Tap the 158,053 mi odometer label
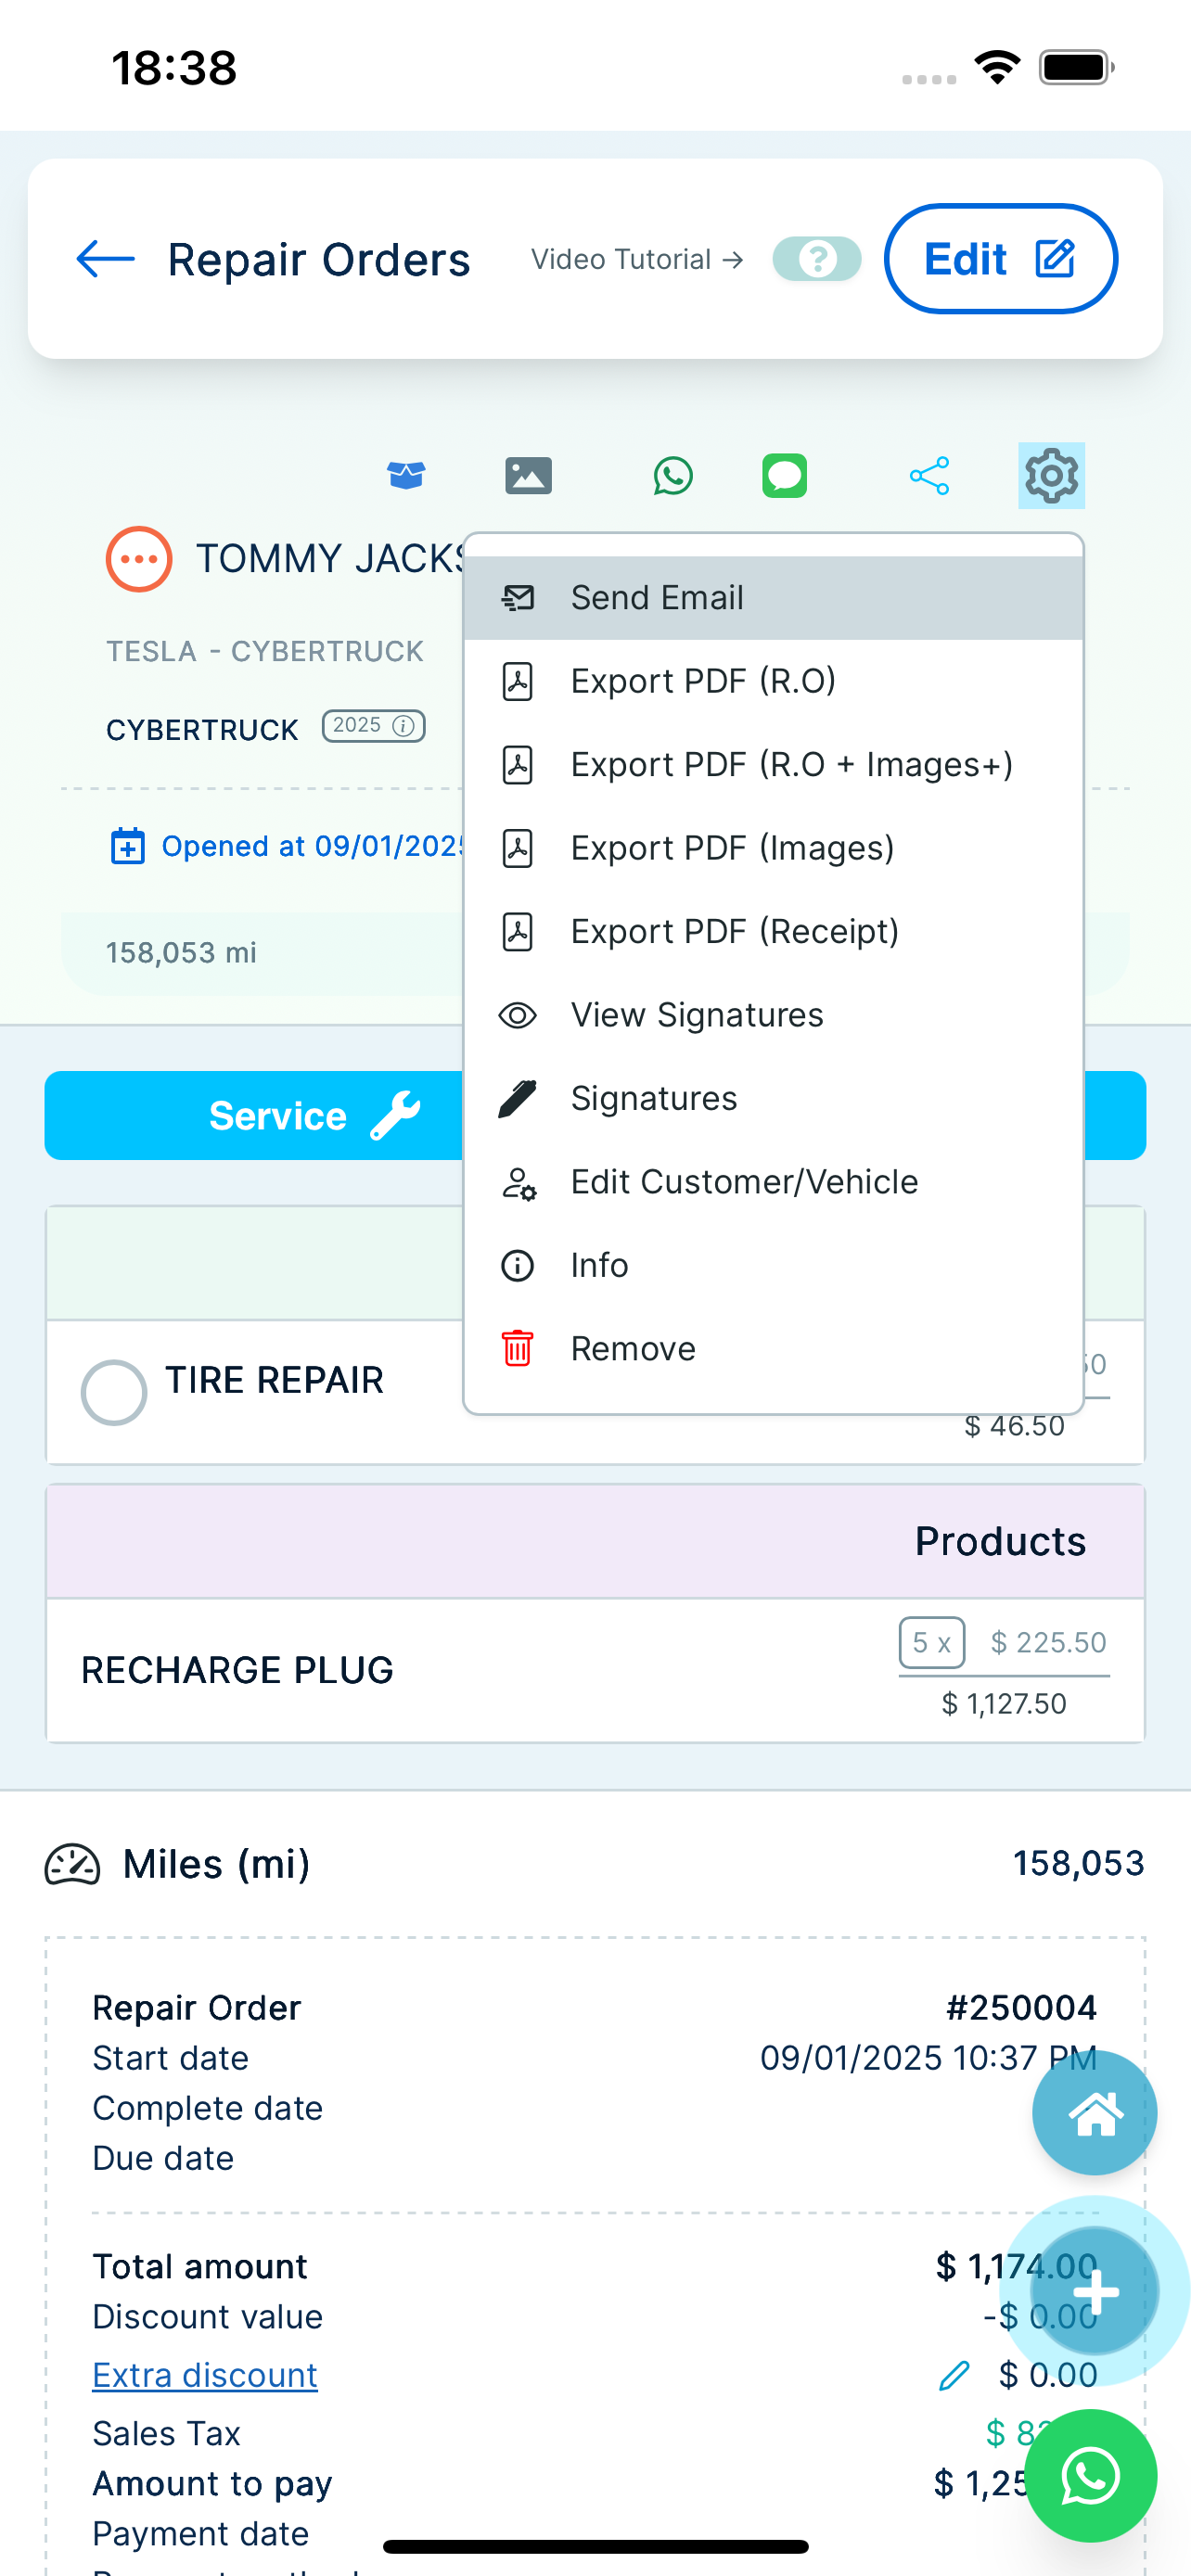 click(x=181, y=953)
